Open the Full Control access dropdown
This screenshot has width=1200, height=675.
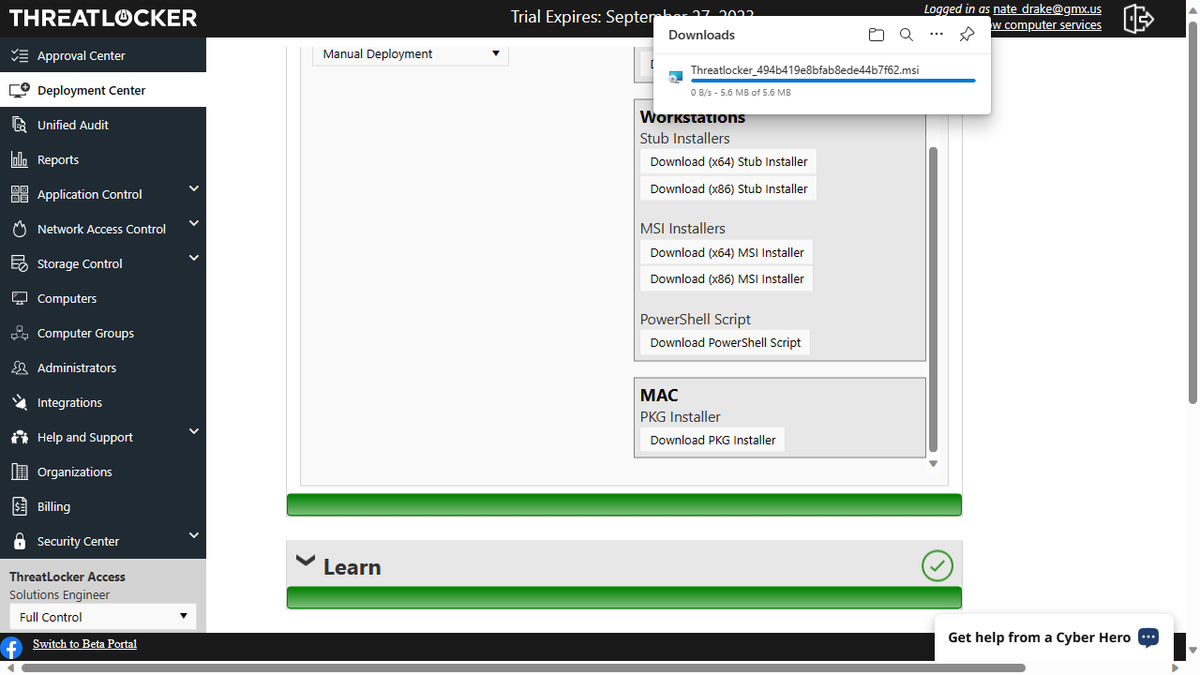pyautogui.click(x=103, y=617)
